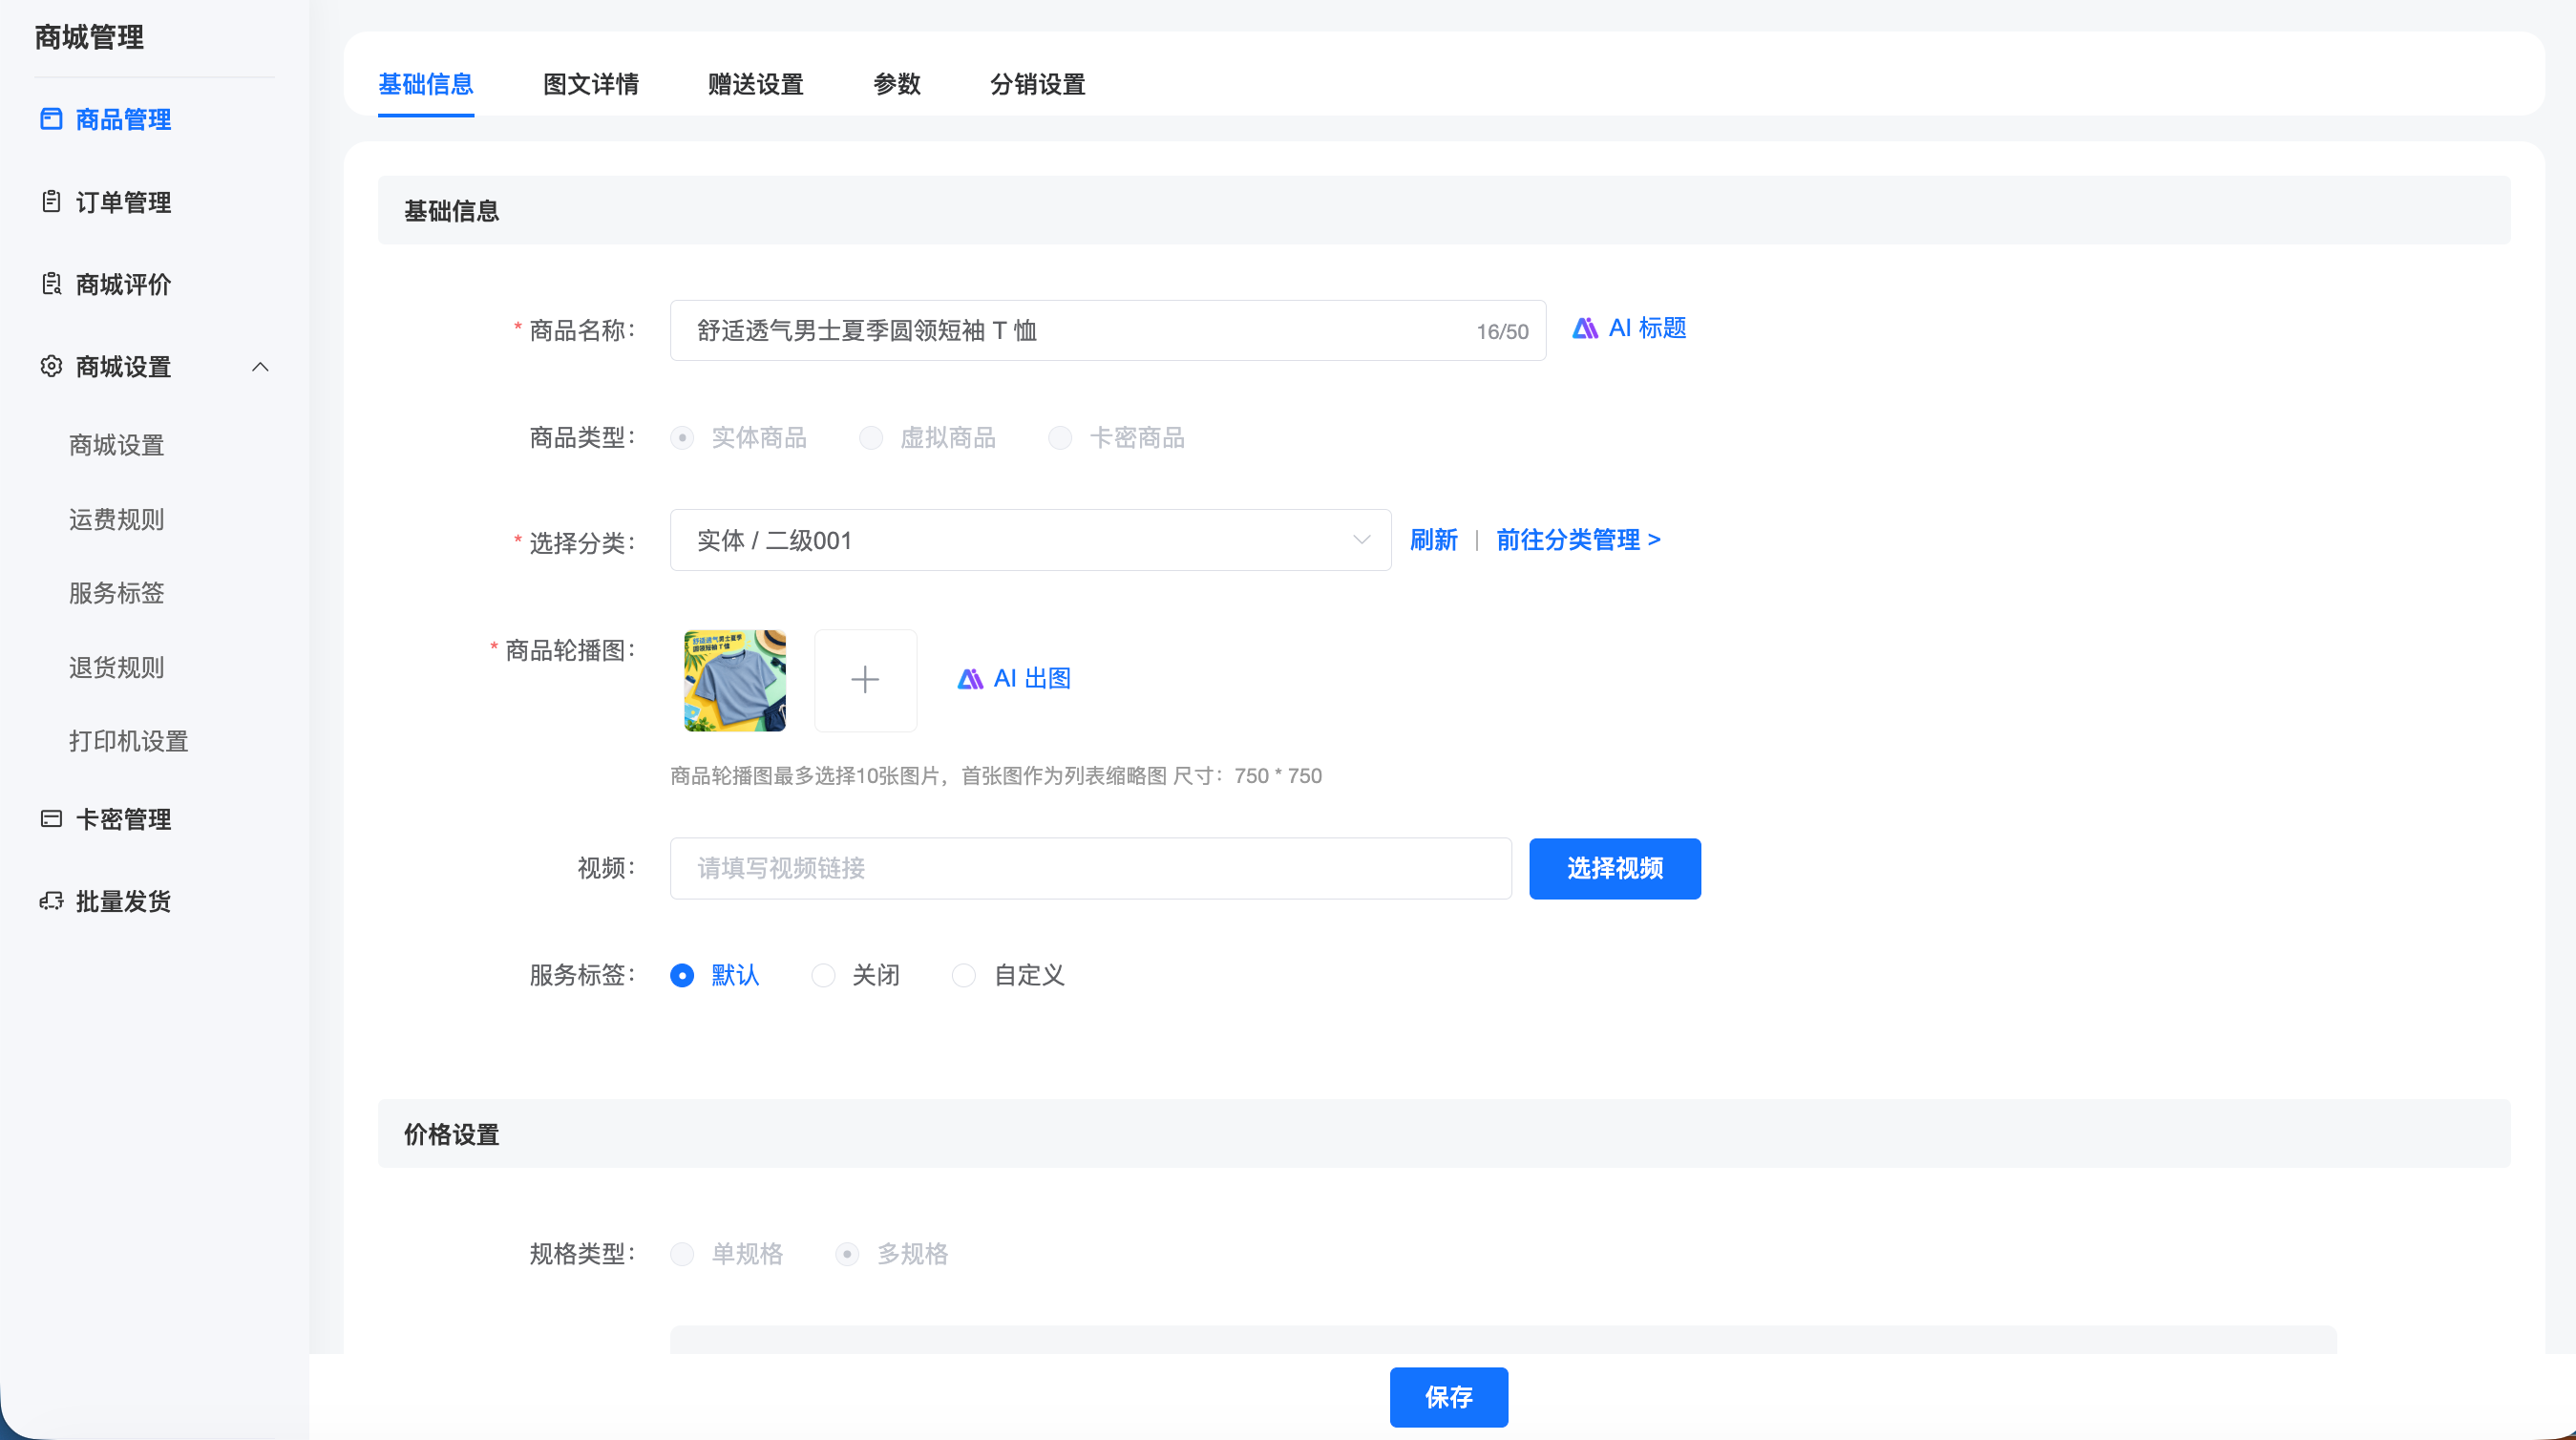Open the 实体 / 二级001 category combo box
The image size is (2576, 1440).
point(1030,540)
